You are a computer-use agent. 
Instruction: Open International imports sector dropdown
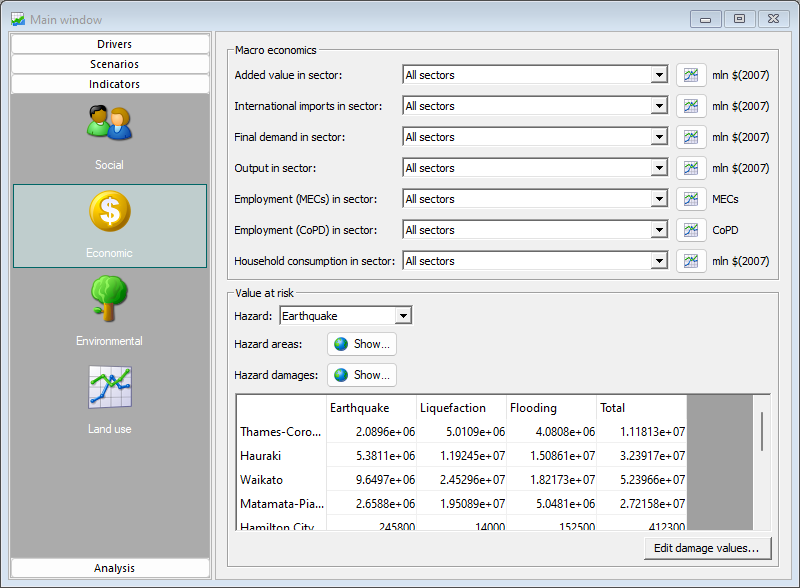659,106
